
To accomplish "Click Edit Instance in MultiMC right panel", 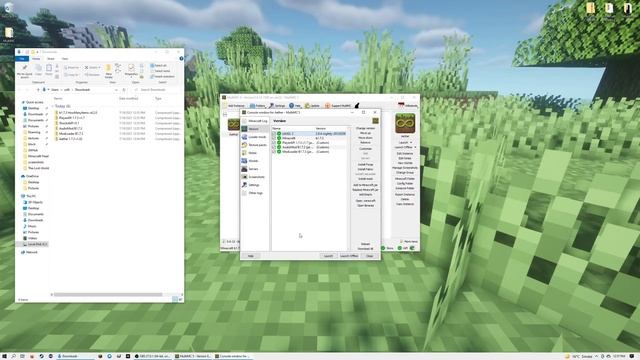I will tap(405, 153).
